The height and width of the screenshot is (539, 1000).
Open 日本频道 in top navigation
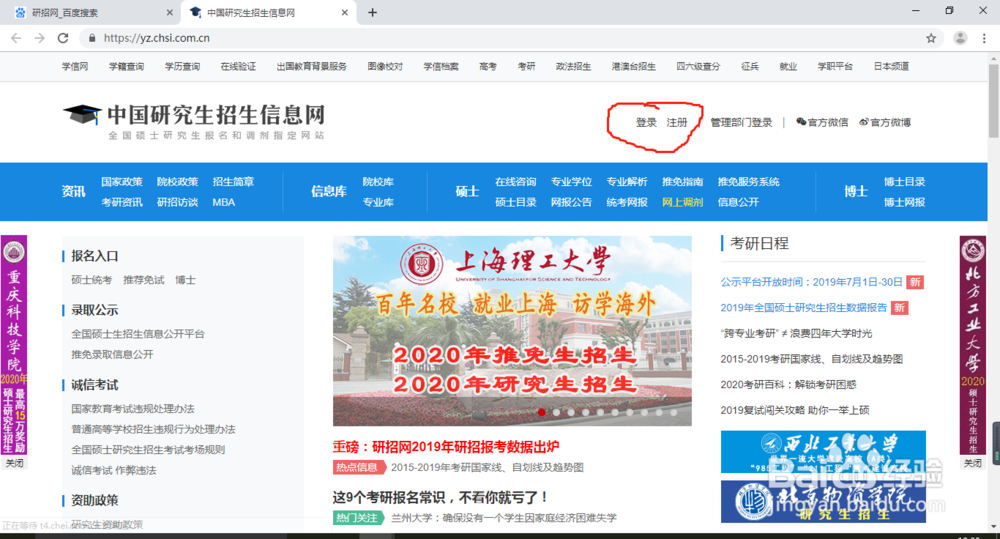[x=892, y=66]
